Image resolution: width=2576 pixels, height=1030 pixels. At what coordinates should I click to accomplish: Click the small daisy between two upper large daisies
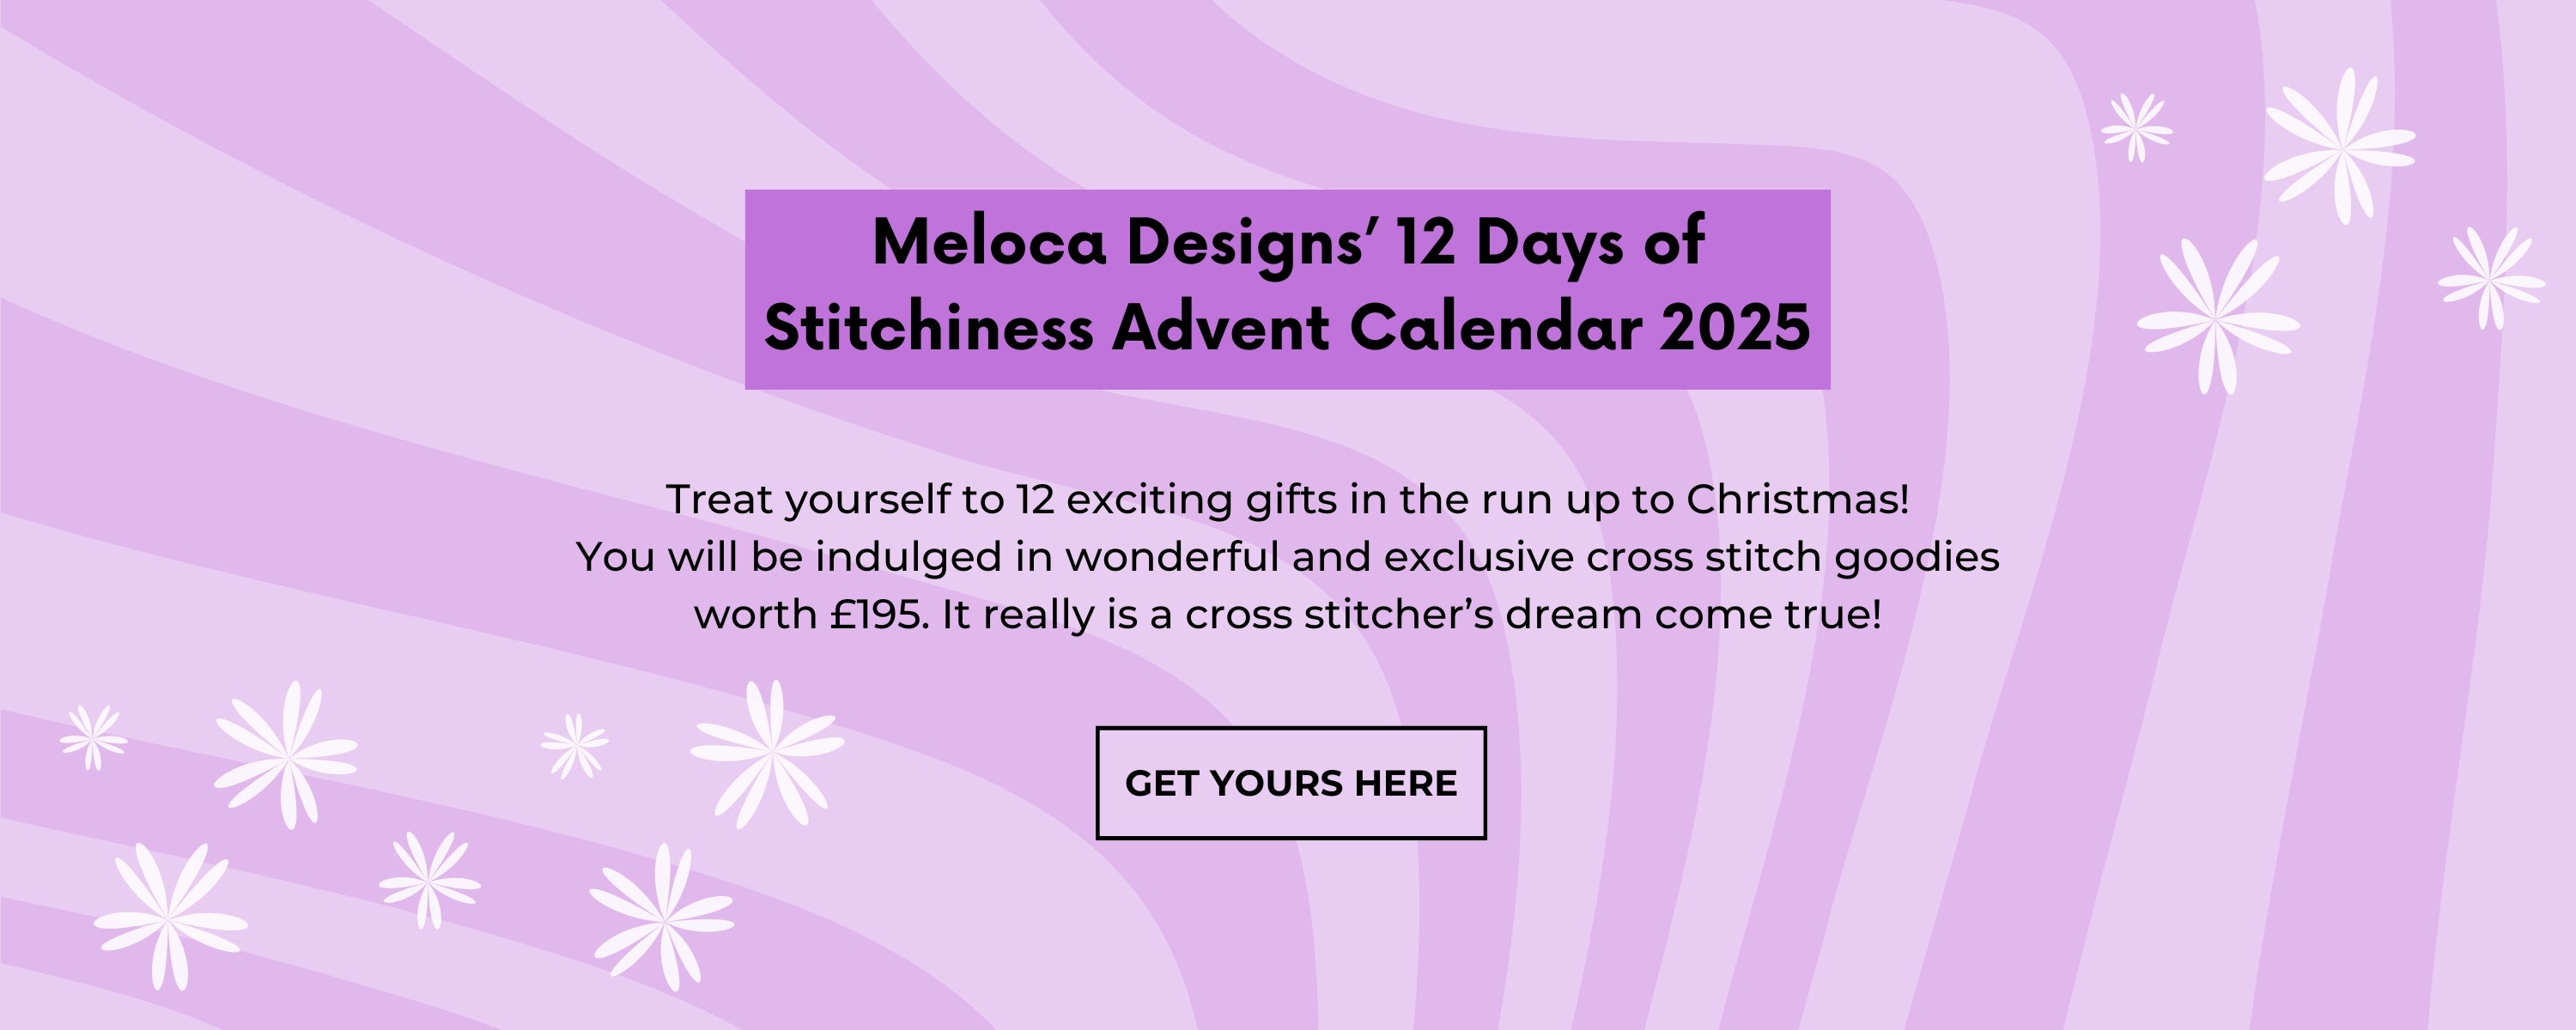point(574,745)
